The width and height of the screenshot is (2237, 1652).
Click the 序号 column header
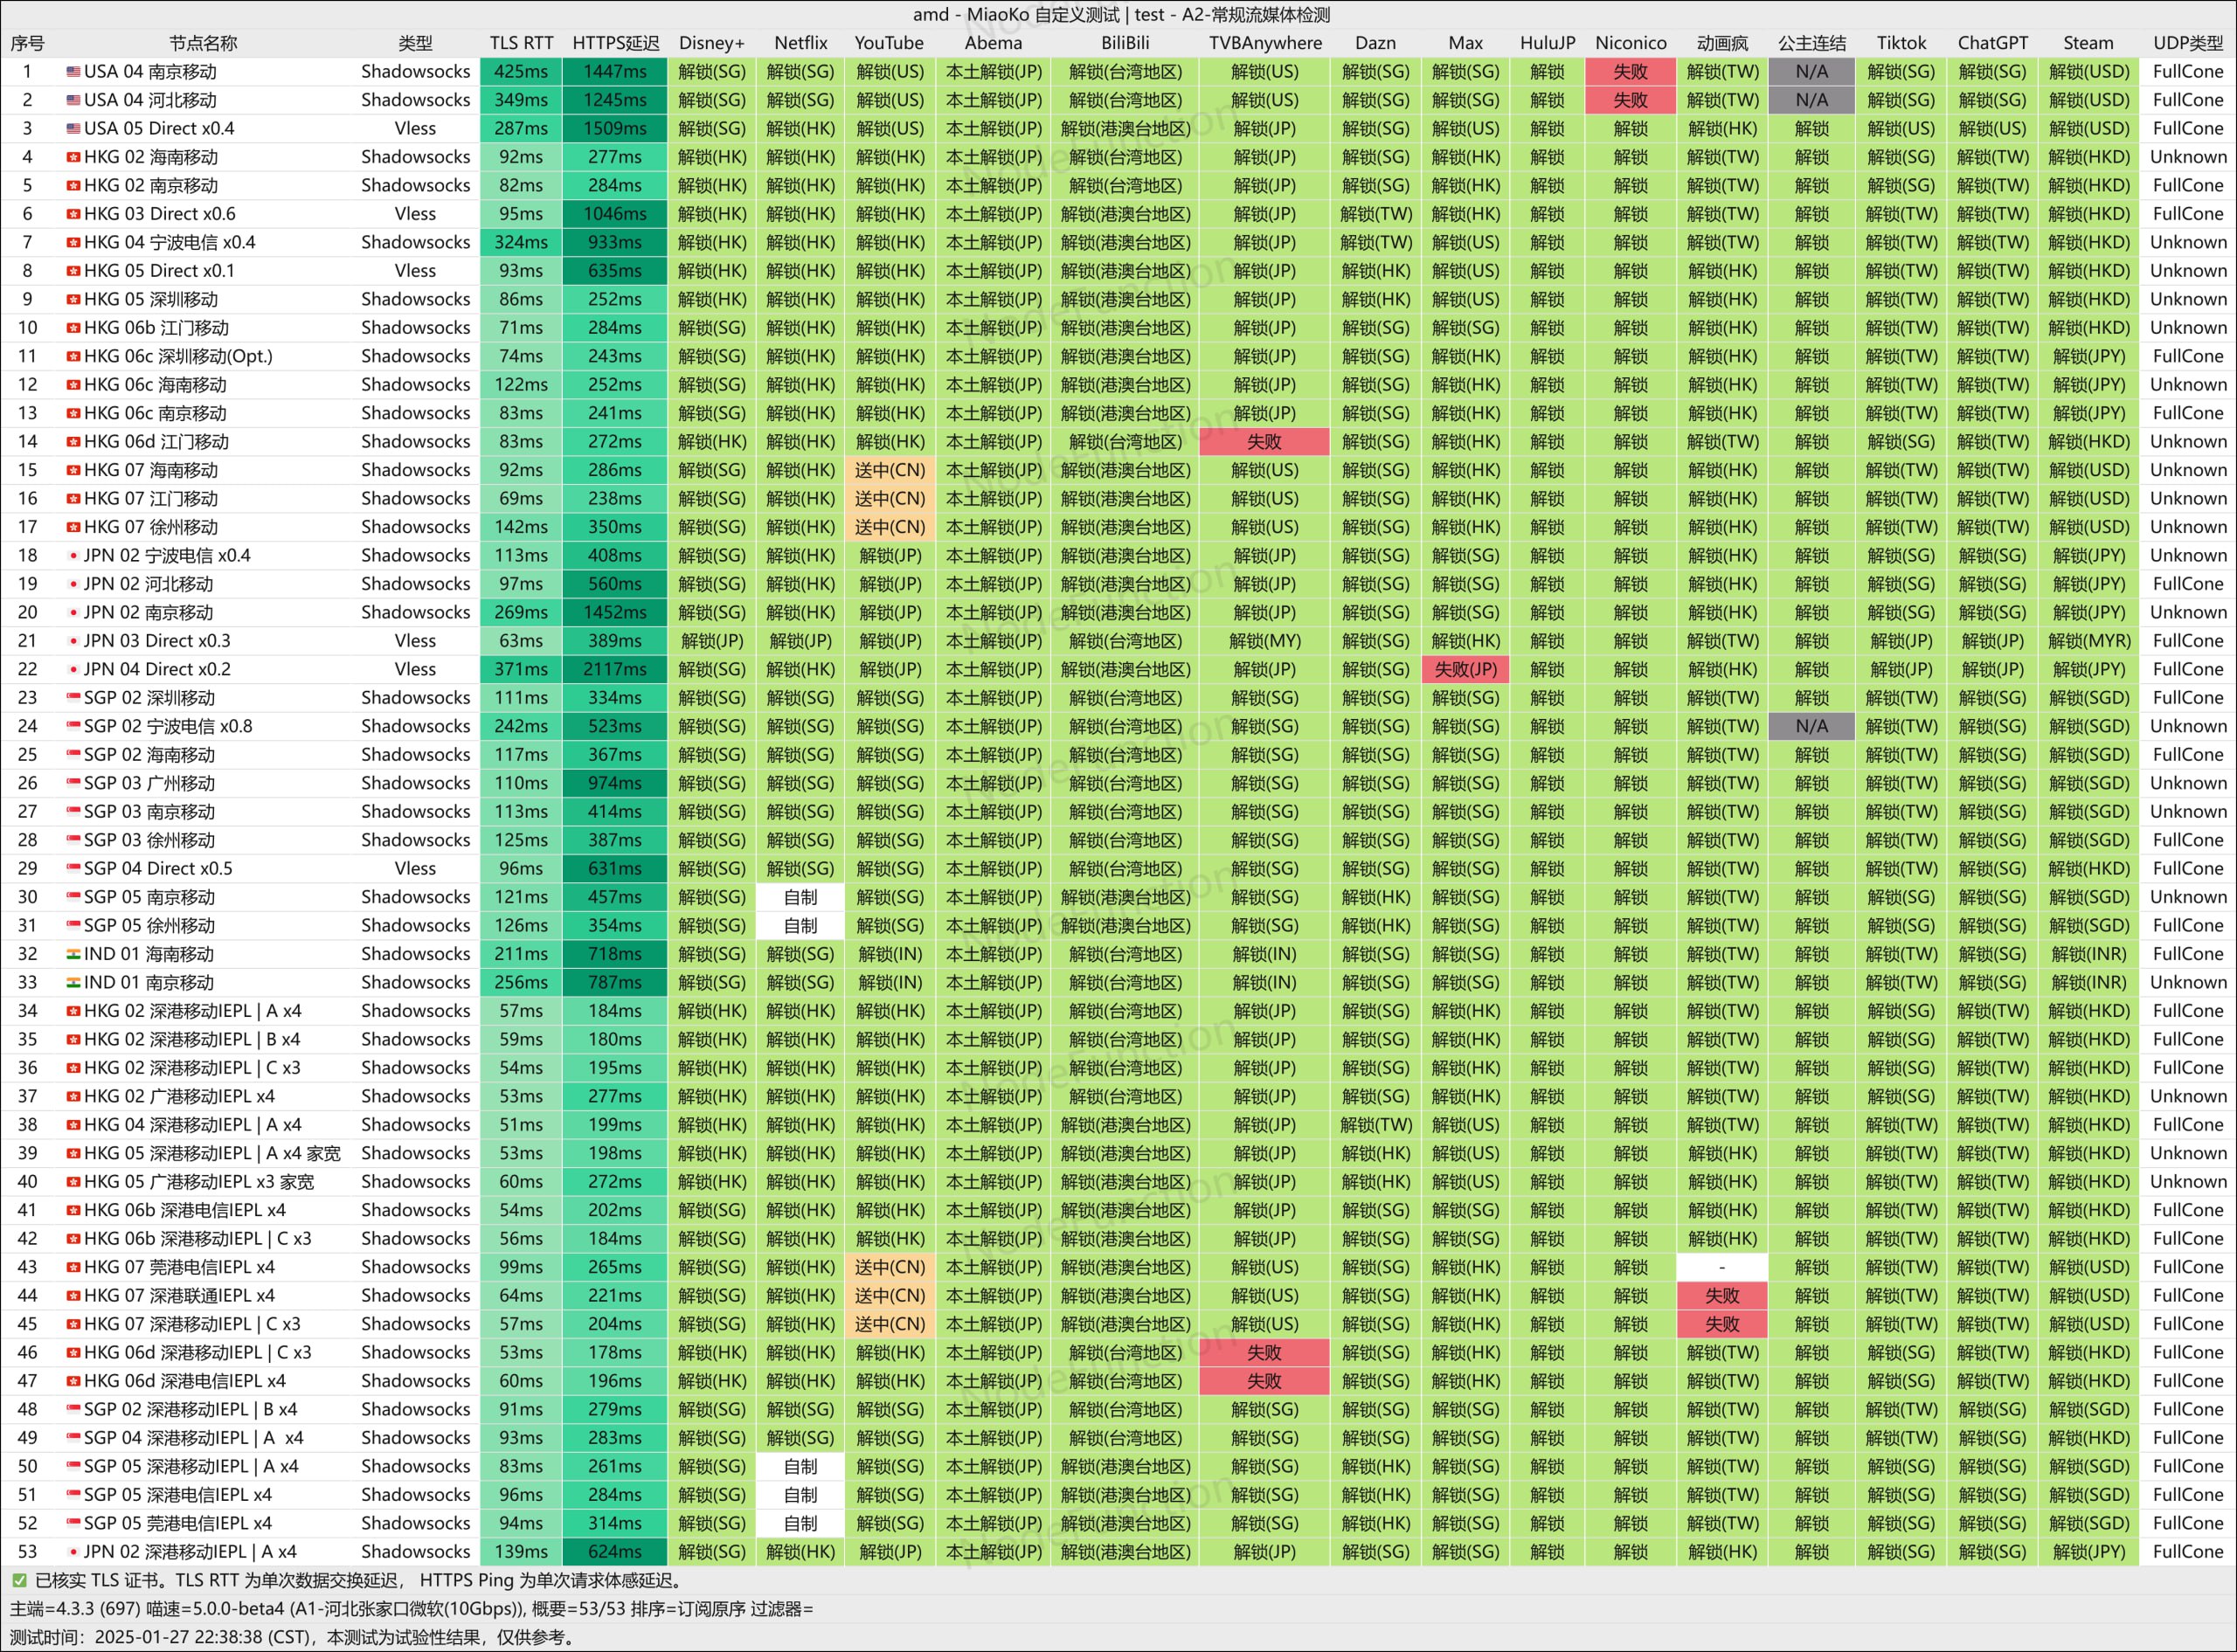(x=27, y=43)
